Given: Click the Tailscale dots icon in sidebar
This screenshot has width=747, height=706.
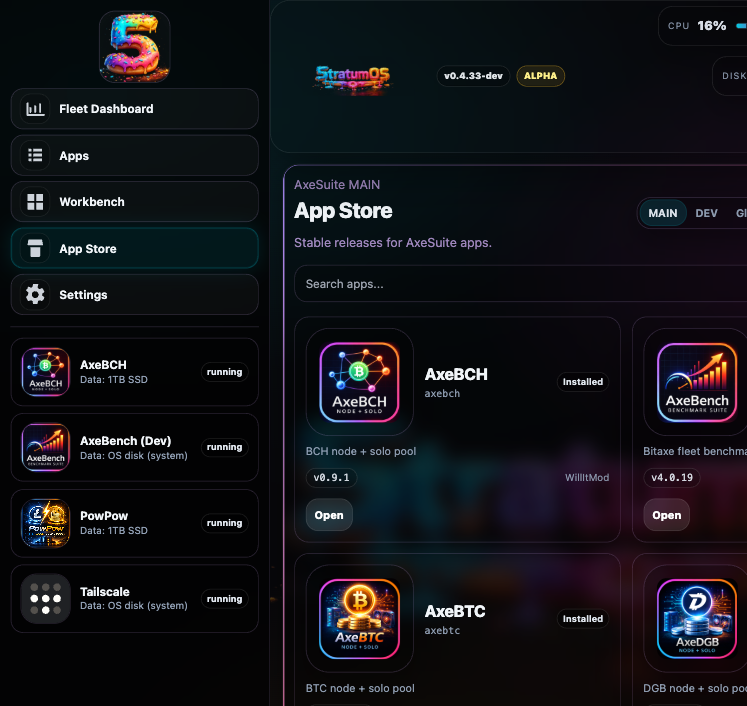Looking at the screenshot, I should (46, 599).
